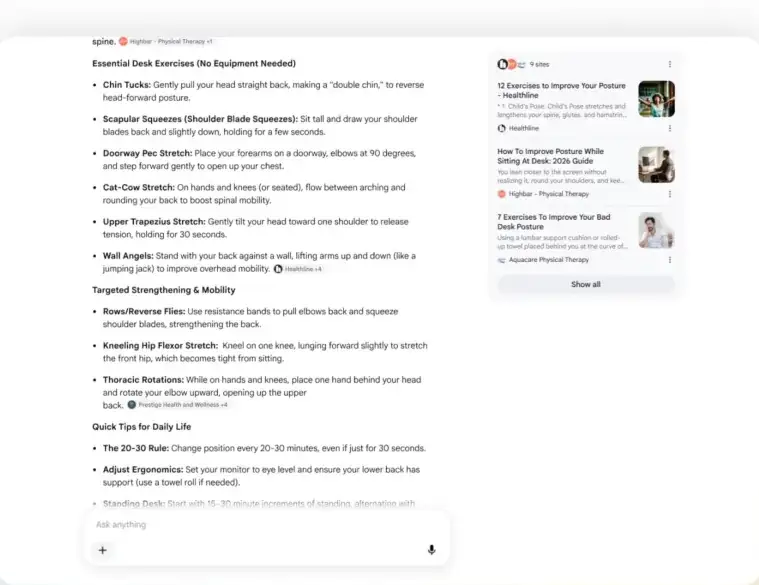Click the 'Cat-Cow Stretch:' bullet text
This screenshot has height=585, width=759.
(x=138, y=187)
